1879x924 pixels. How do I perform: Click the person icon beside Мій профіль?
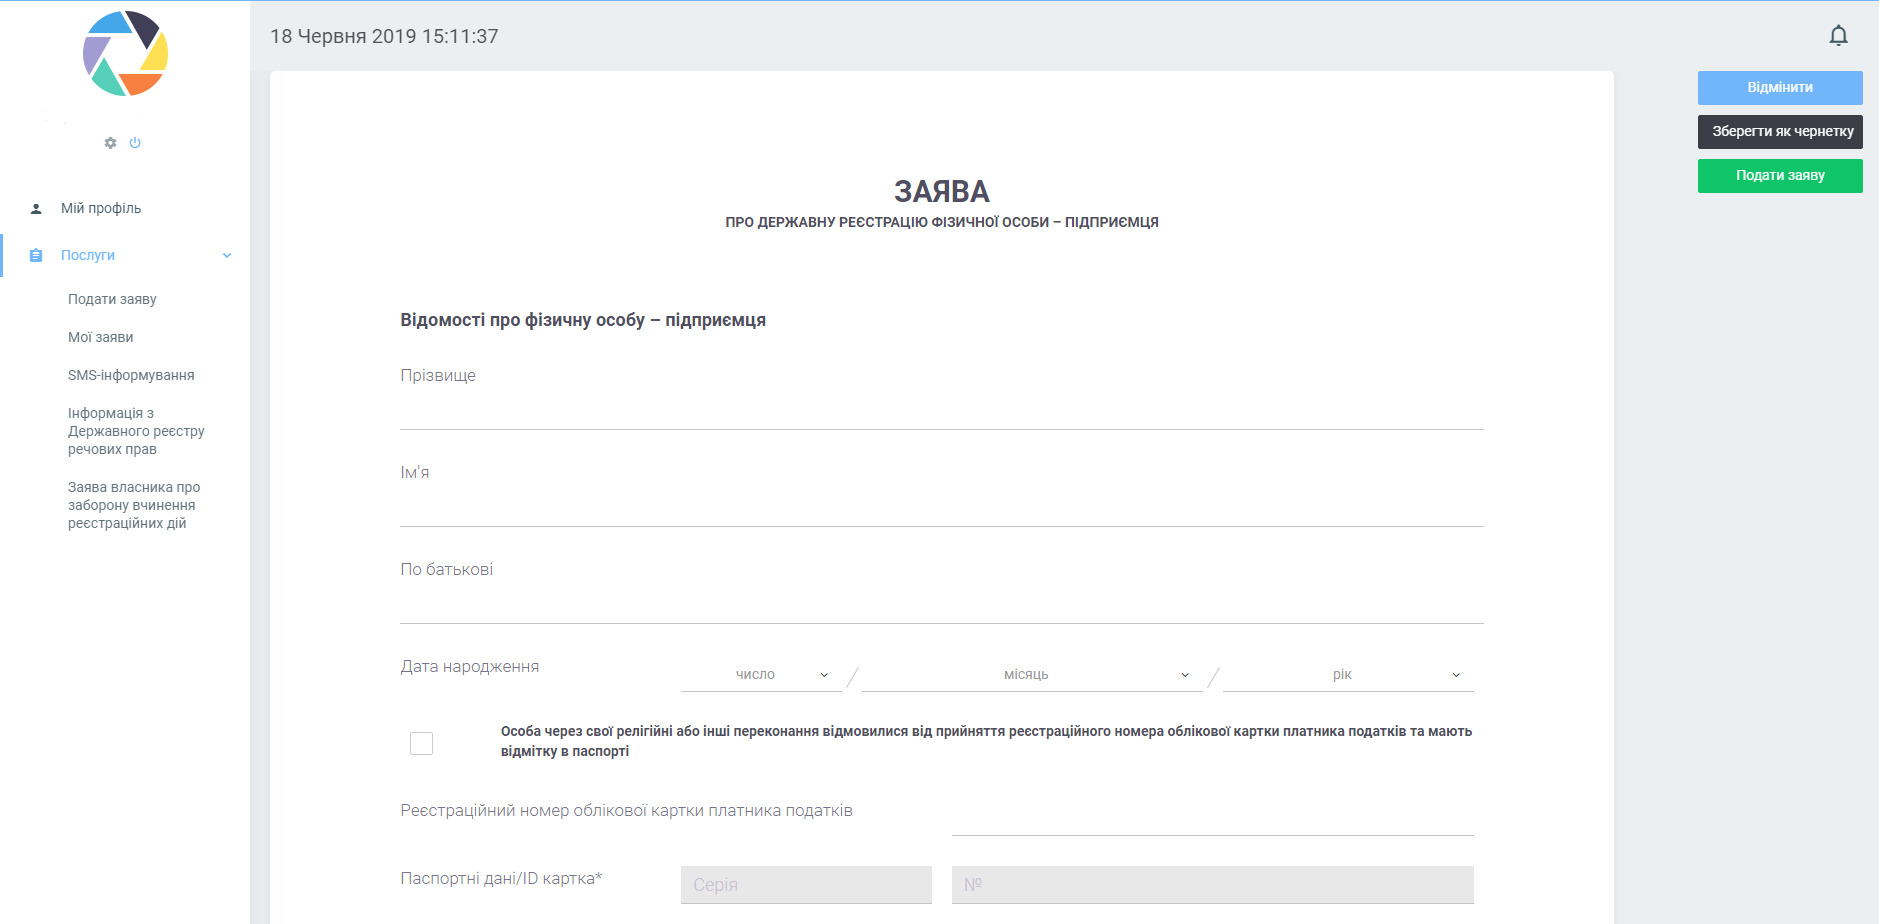point(36,209)
